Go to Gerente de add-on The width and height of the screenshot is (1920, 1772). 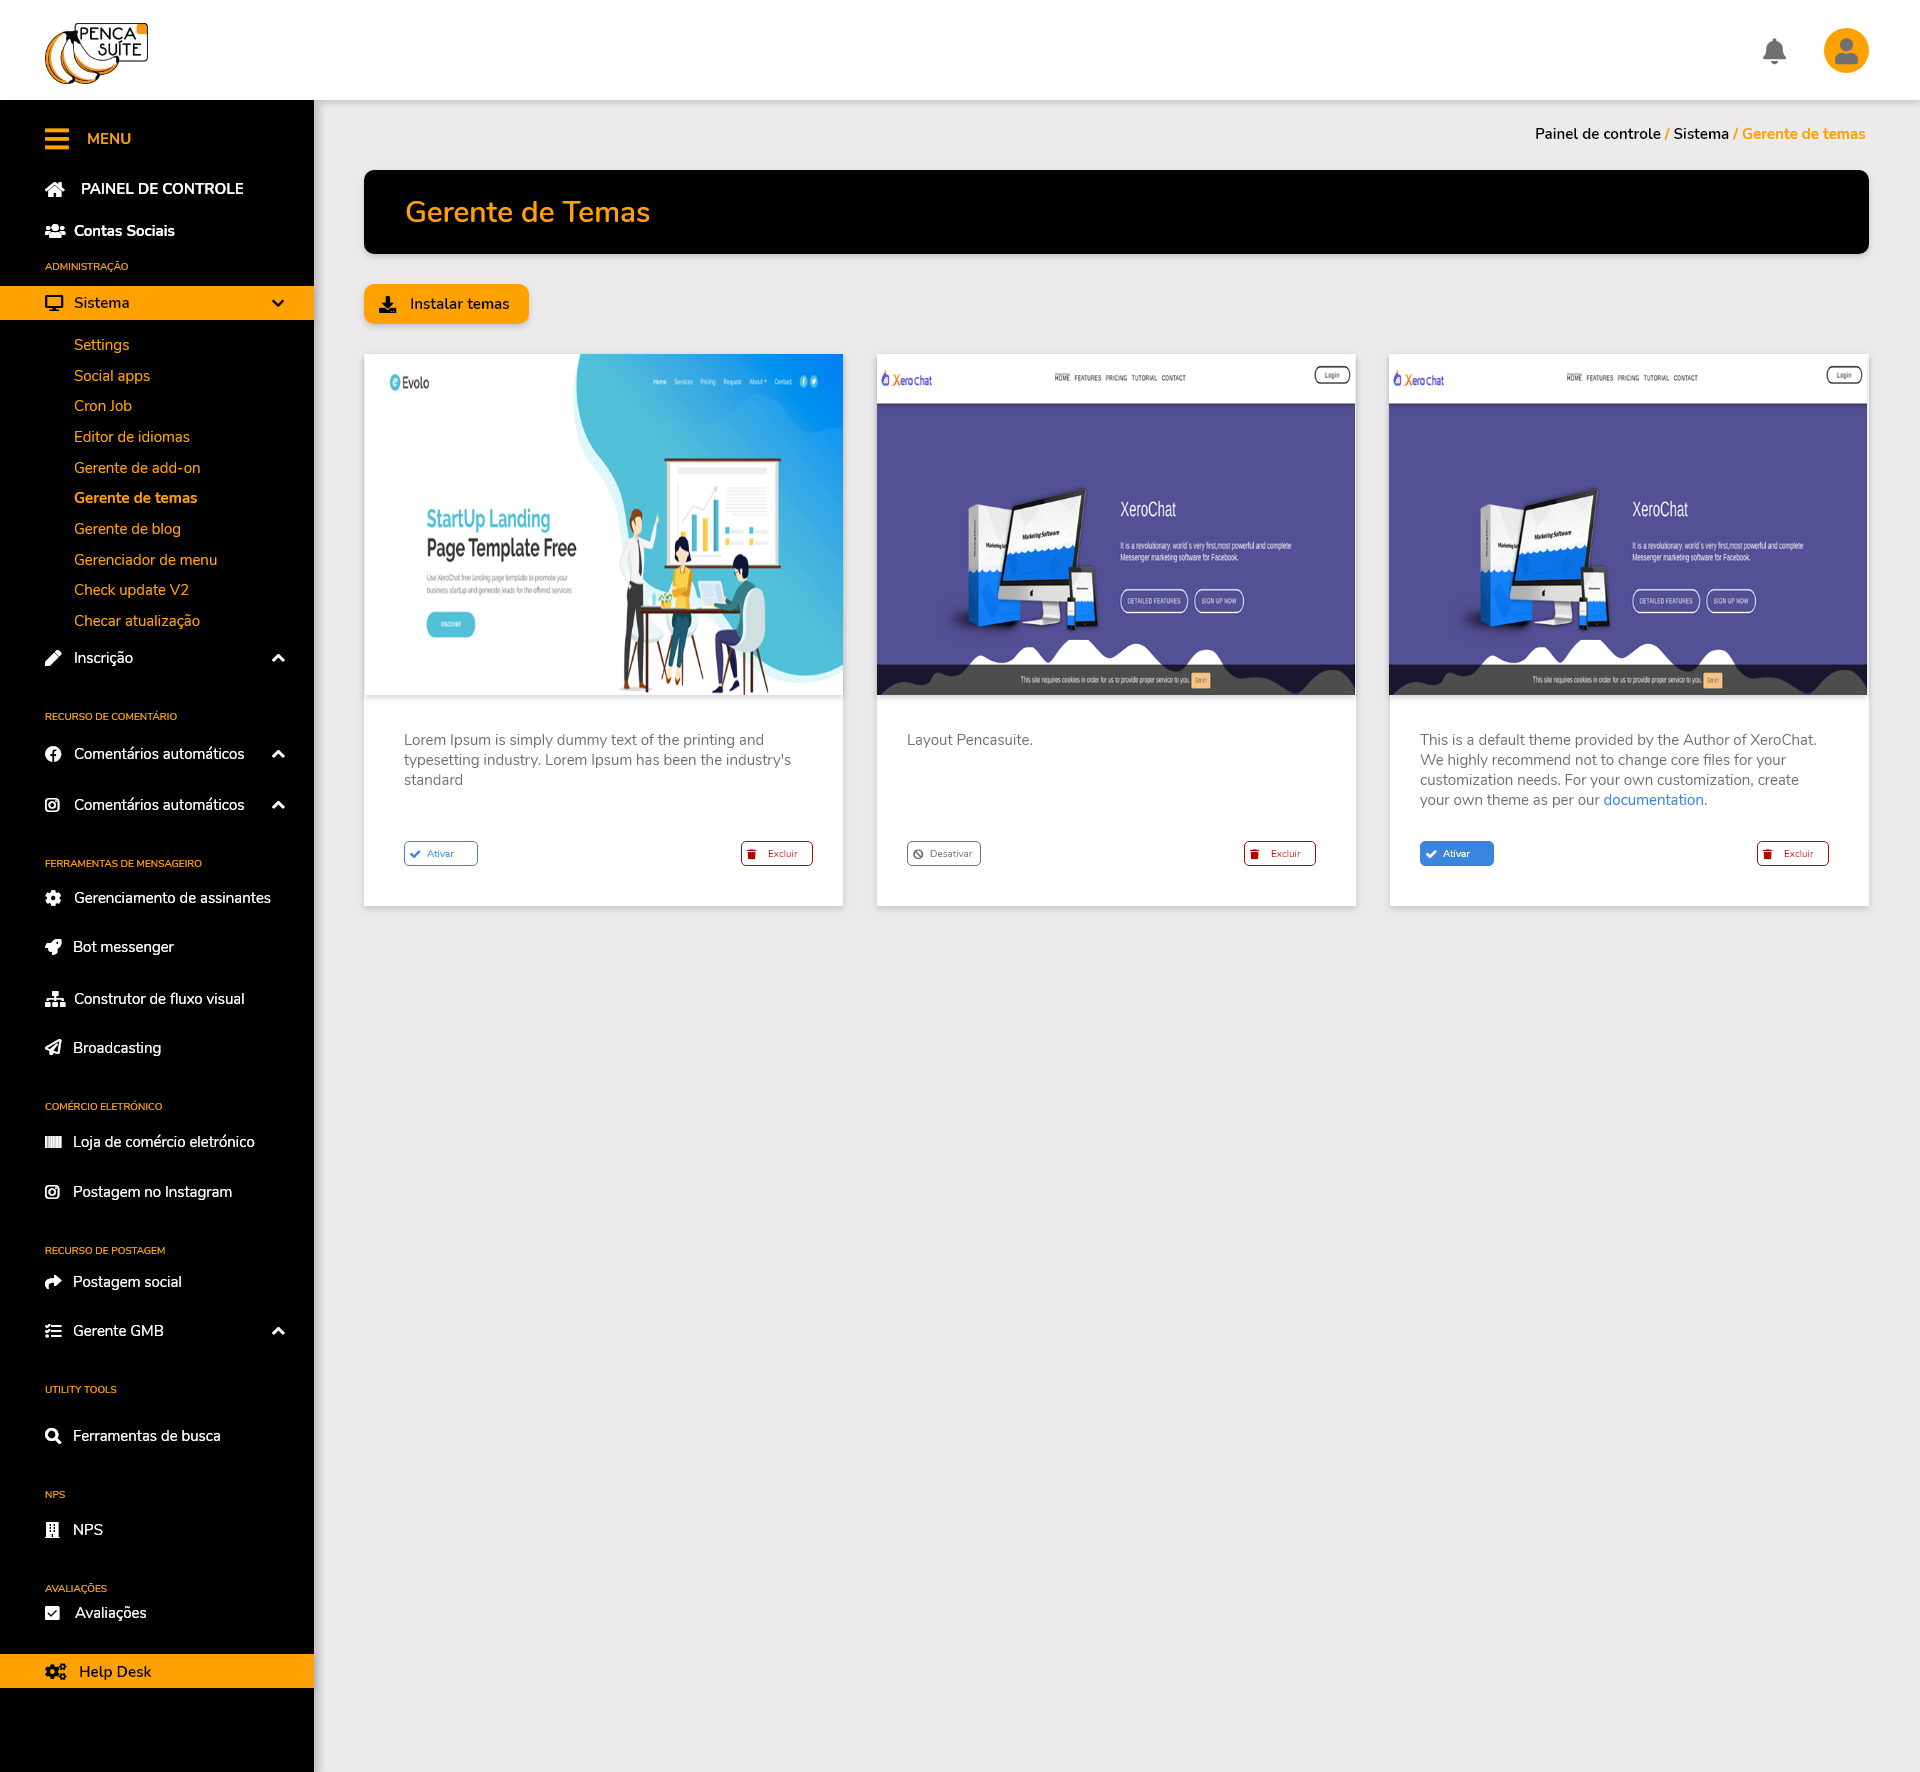(137, 468)
